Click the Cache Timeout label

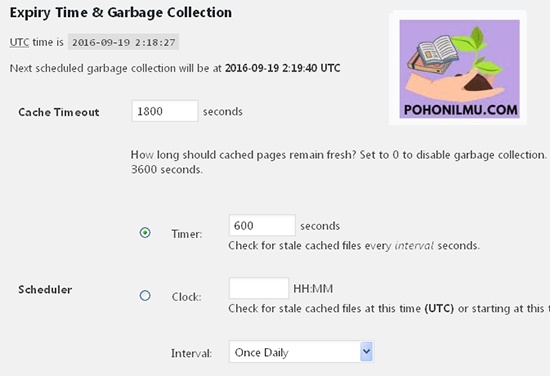coord(59,112)
